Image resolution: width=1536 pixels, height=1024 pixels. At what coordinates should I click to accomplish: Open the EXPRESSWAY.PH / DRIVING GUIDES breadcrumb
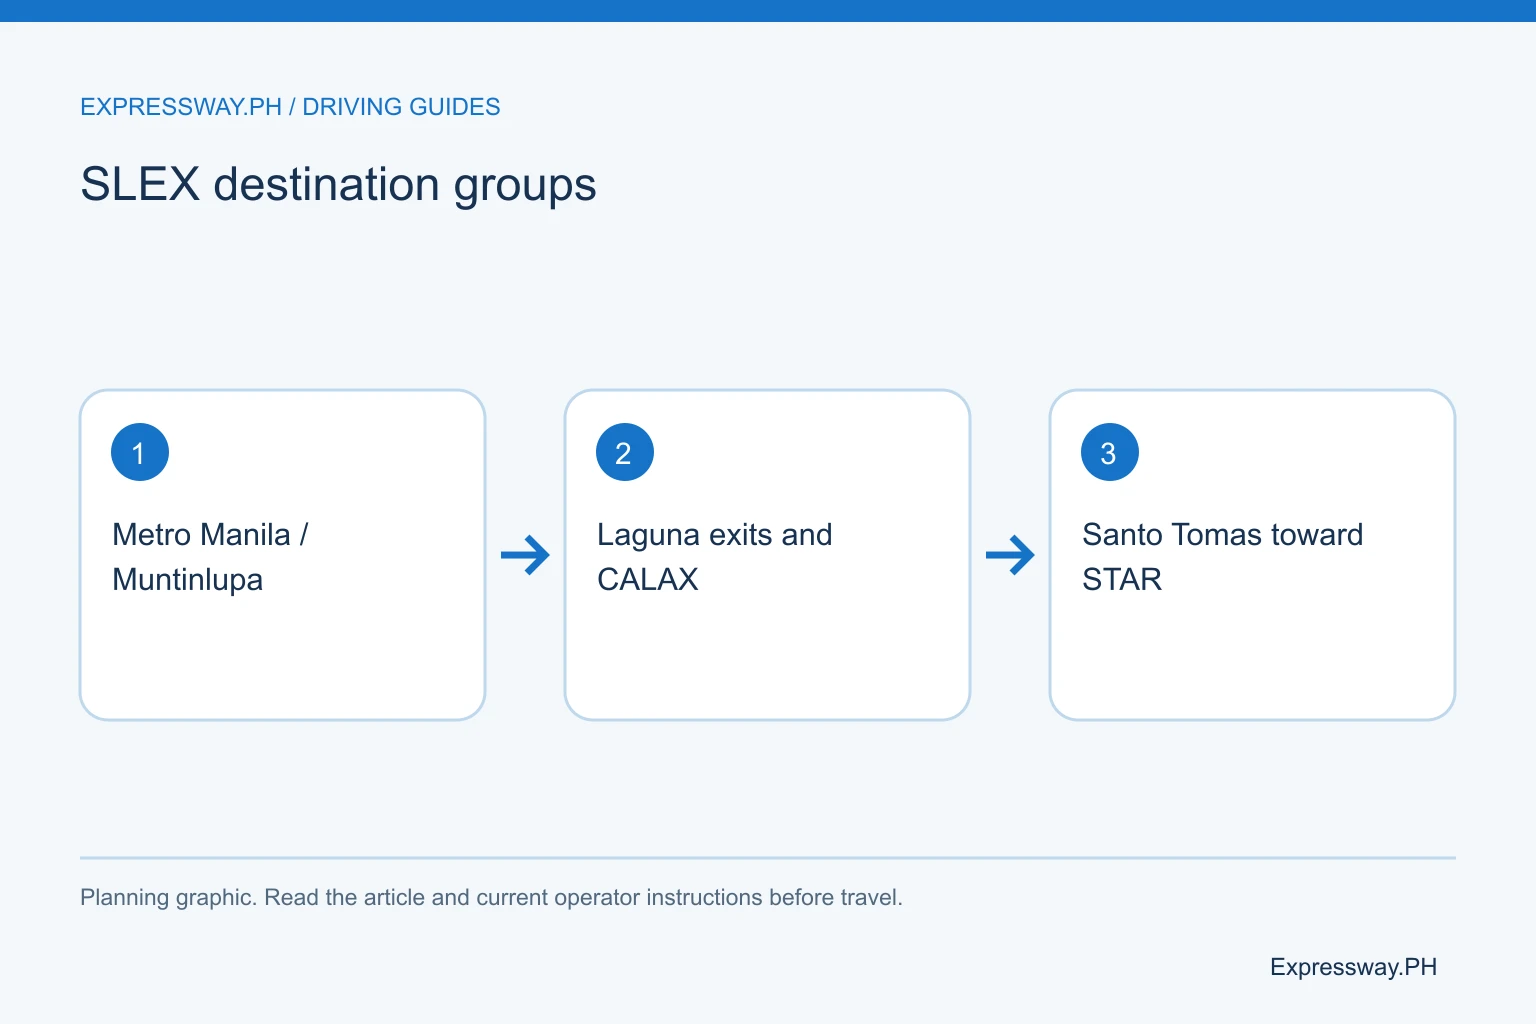(290, 107)
